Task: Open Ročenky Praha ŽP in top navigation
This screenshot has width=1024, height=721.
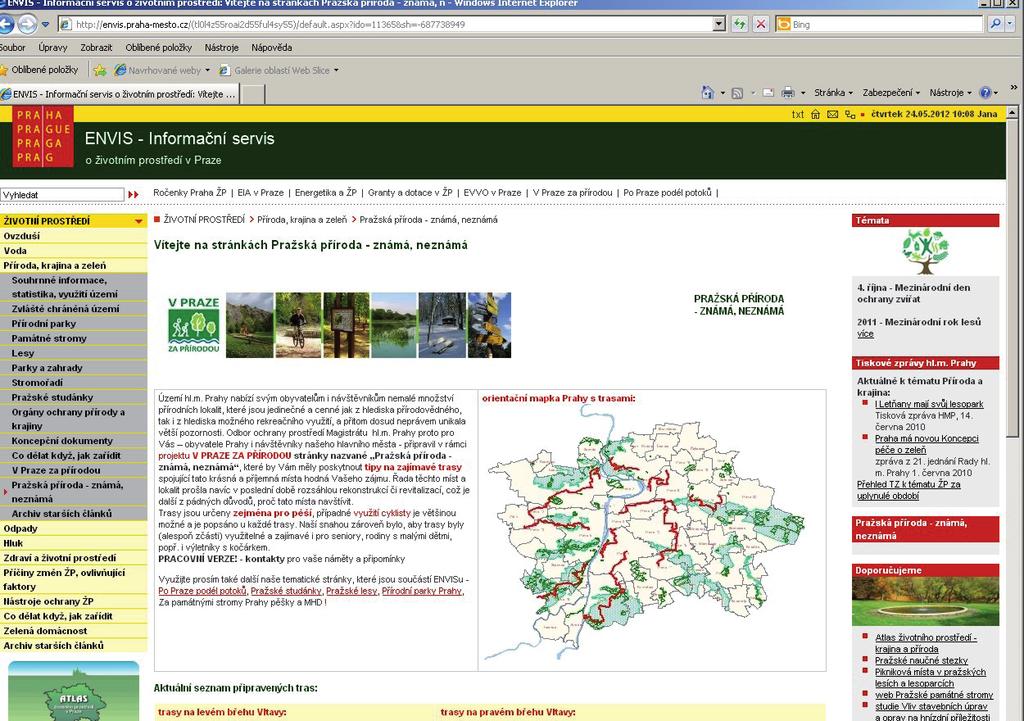Action: (x=189, y=193)
